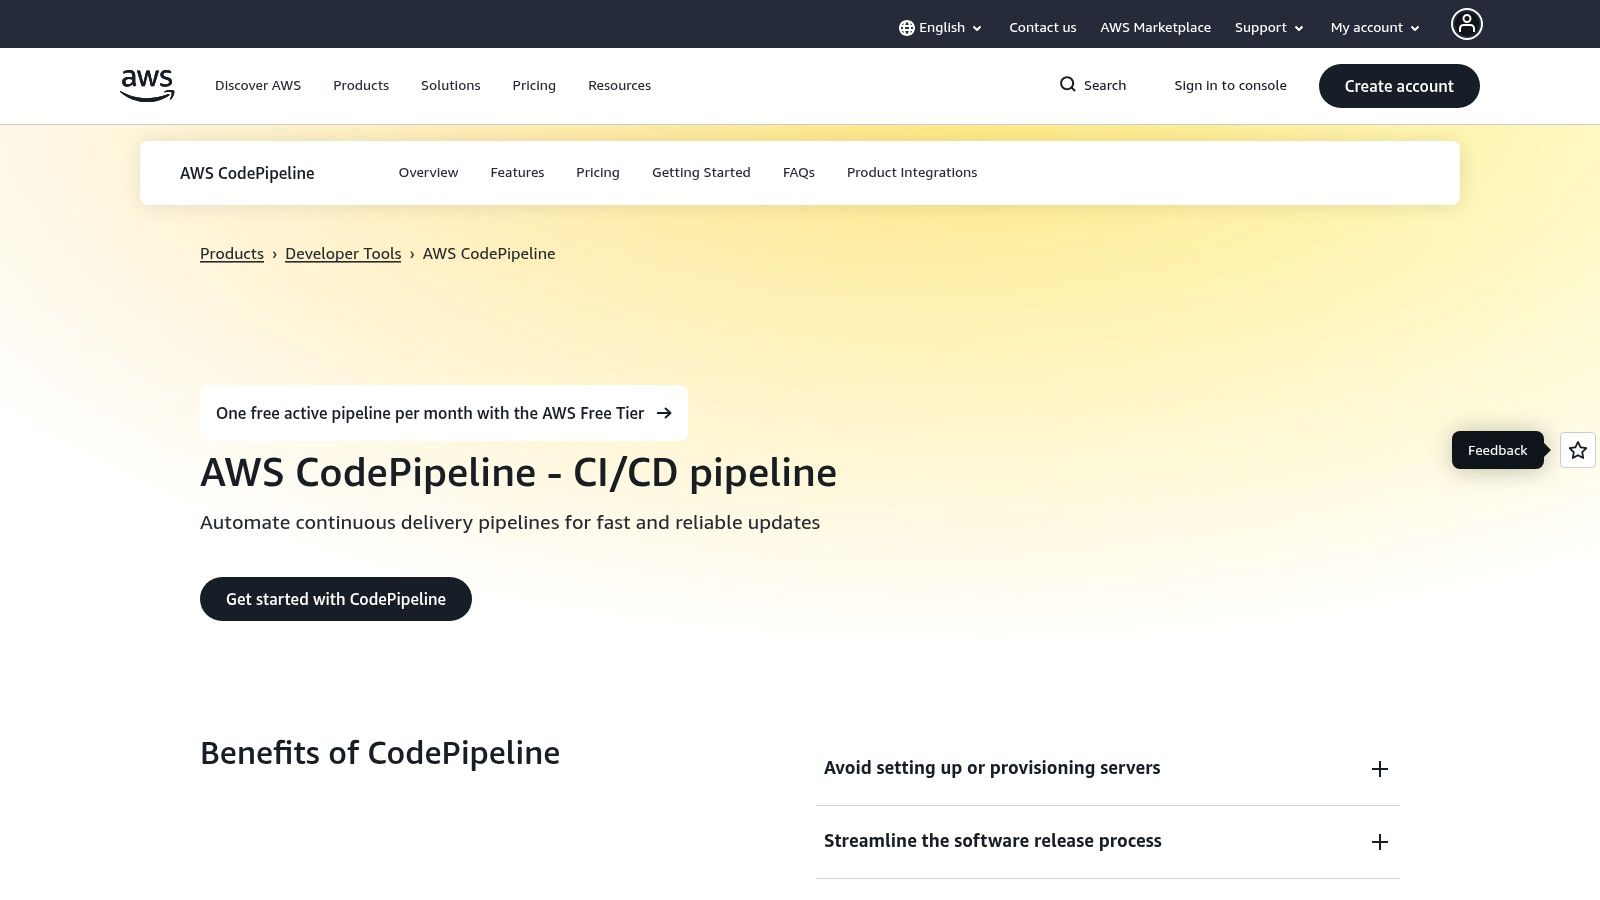Click AWS CodePipeline breadcrumb text
Screen dimensions: 1600x900
[489, 254]
